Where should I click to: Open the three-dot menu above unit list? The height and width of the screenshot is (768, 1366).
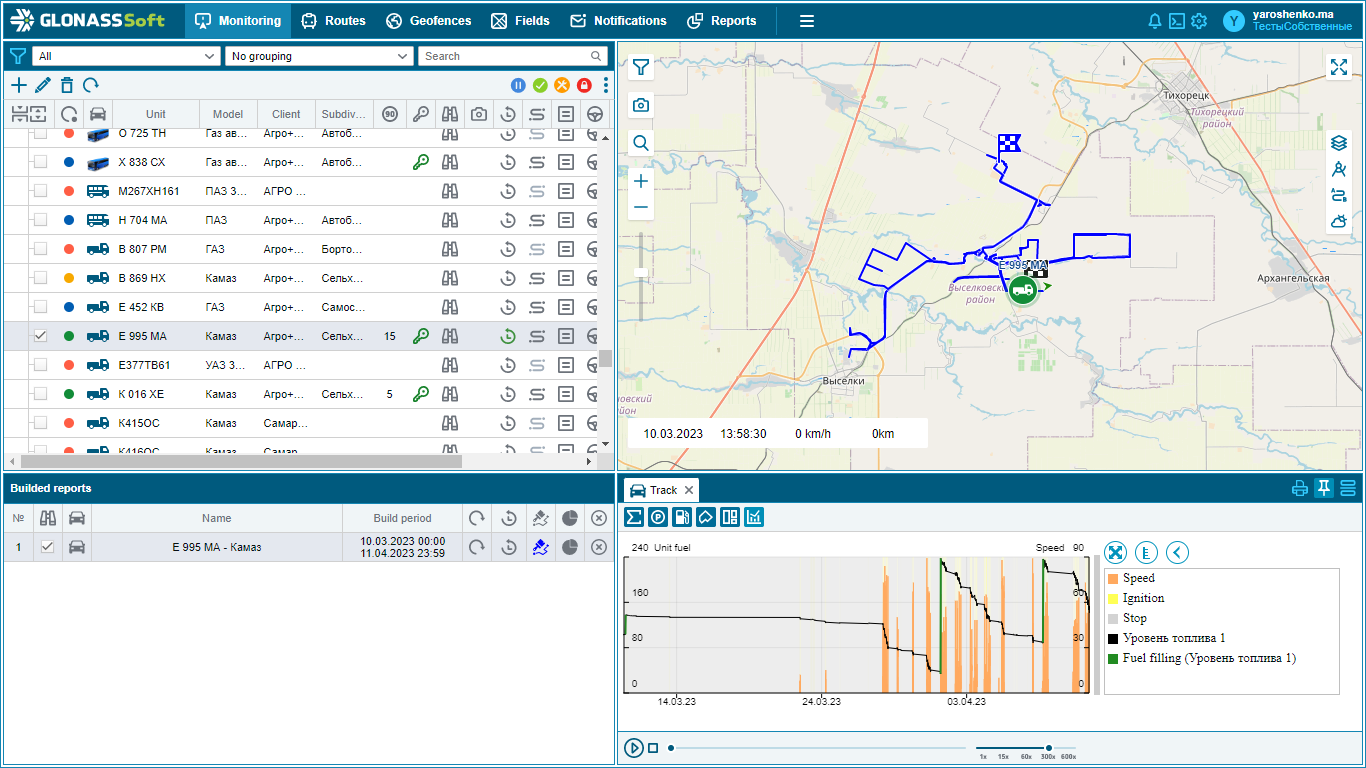[x=605, y=86]
